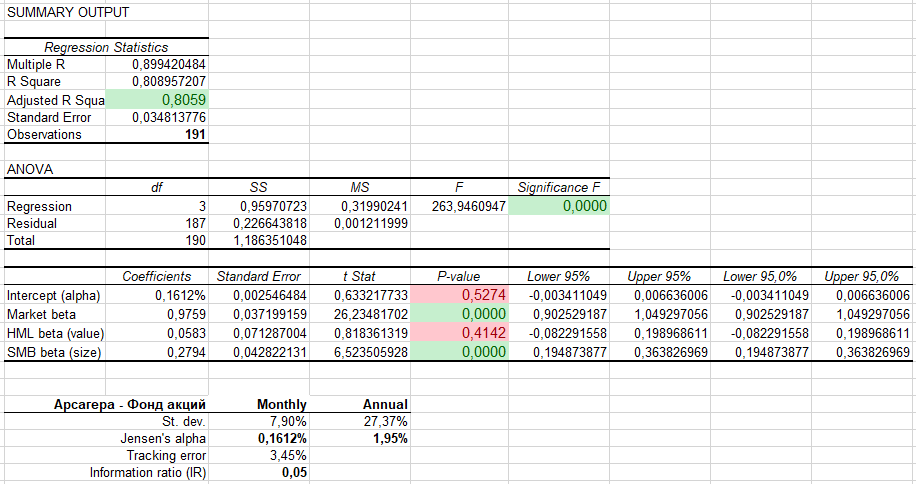
Task: Click SMB t Stat 6,523505928
Action: (x=371, y=353)
